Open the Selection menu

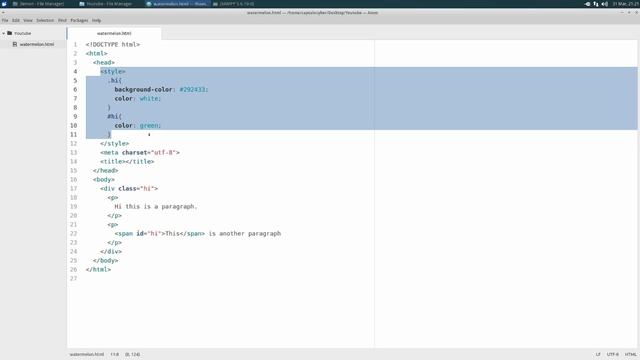(45, 20)
